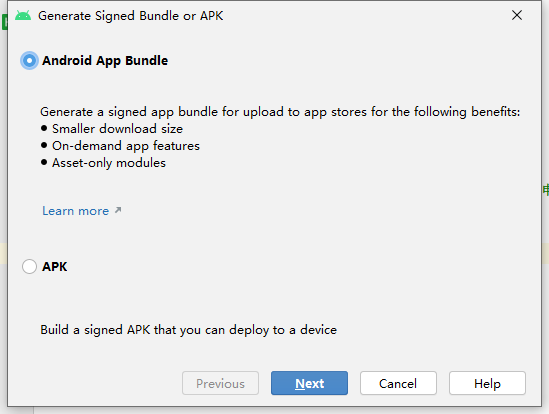
Task: Click the bold APK label
Action: pos(55,267)
